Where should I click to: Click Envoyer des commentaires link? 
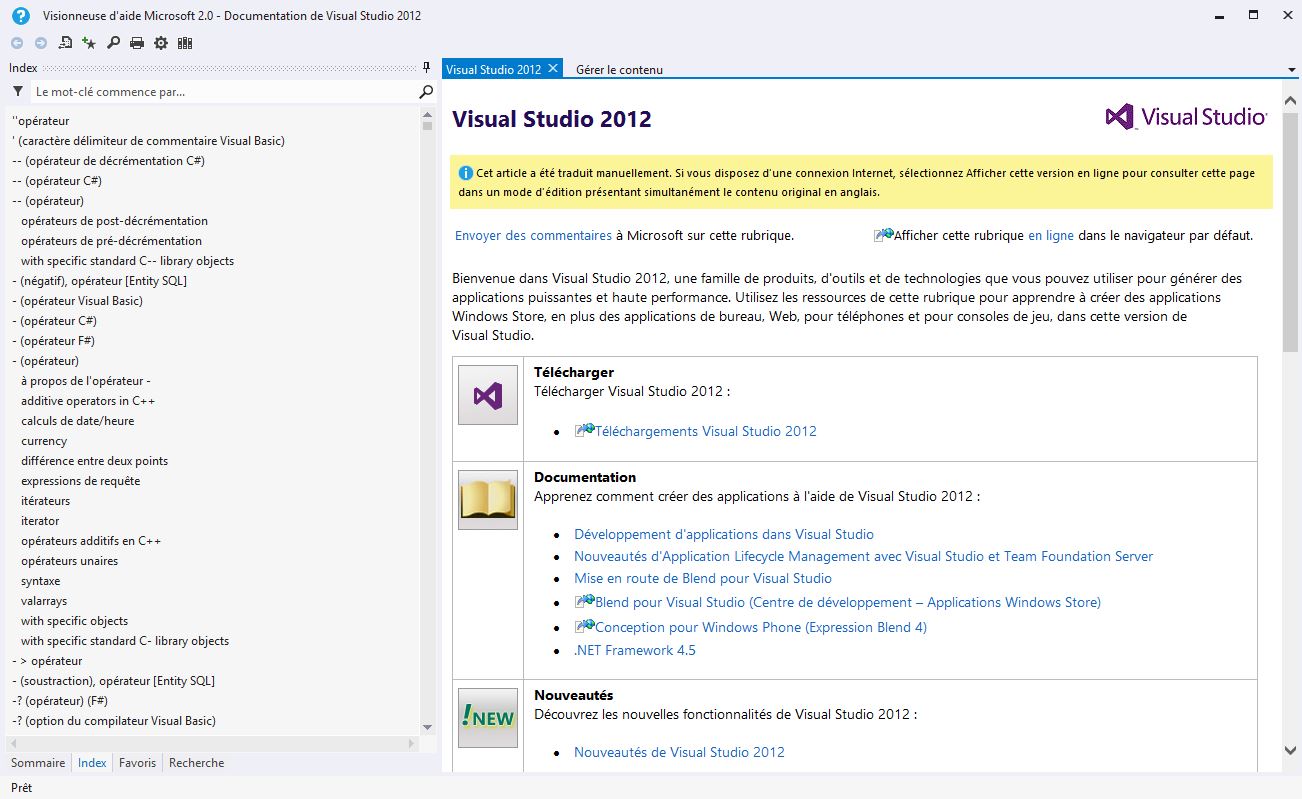[533, 236]
